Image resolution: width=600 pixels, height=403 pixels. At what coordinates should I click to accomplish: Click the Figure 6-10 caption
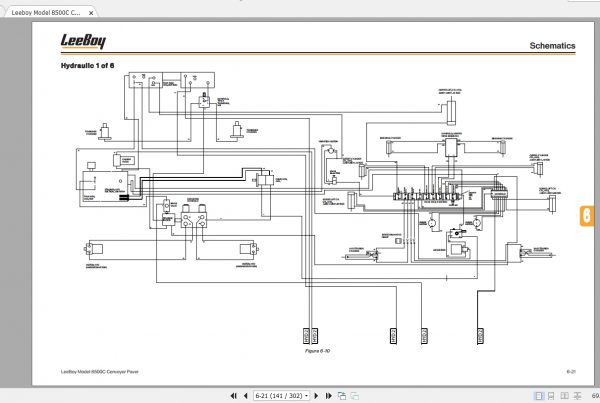(x=317, y=351)
